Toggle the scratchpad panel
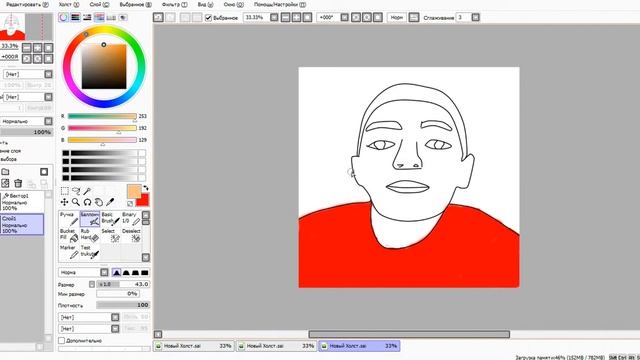The height and width of the screenshot is (360, 640). pyautogui.click(x=123, y=17)
